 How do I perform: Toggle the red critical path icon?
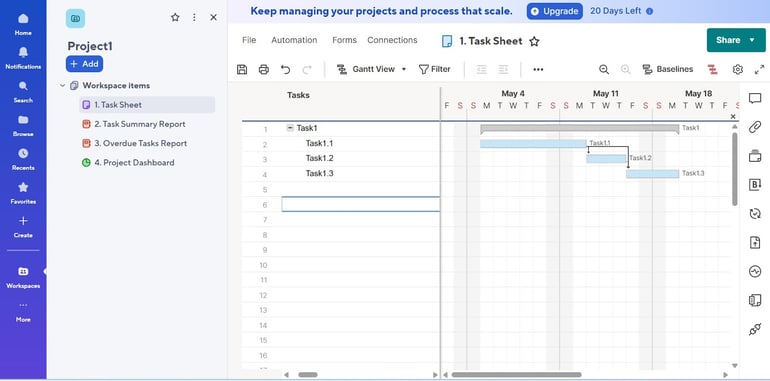coord(713,69)
